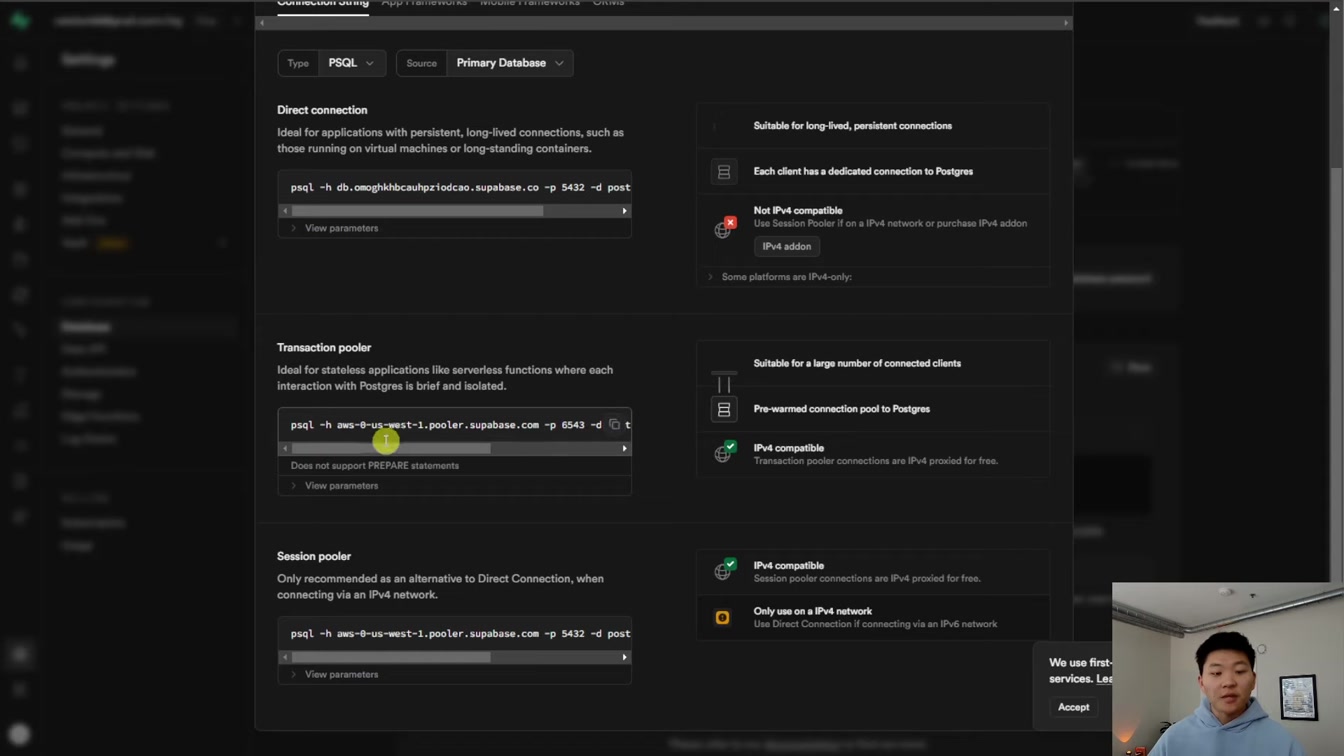
Task: Click the 'Session pooler' heading
Action: [314, 556]
